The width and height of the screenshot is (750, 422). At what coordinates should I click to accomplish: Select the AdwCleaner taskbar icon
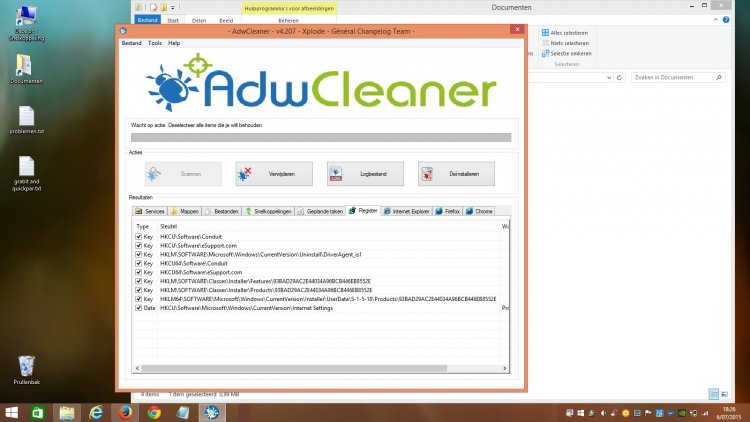[x=212, y=412]
